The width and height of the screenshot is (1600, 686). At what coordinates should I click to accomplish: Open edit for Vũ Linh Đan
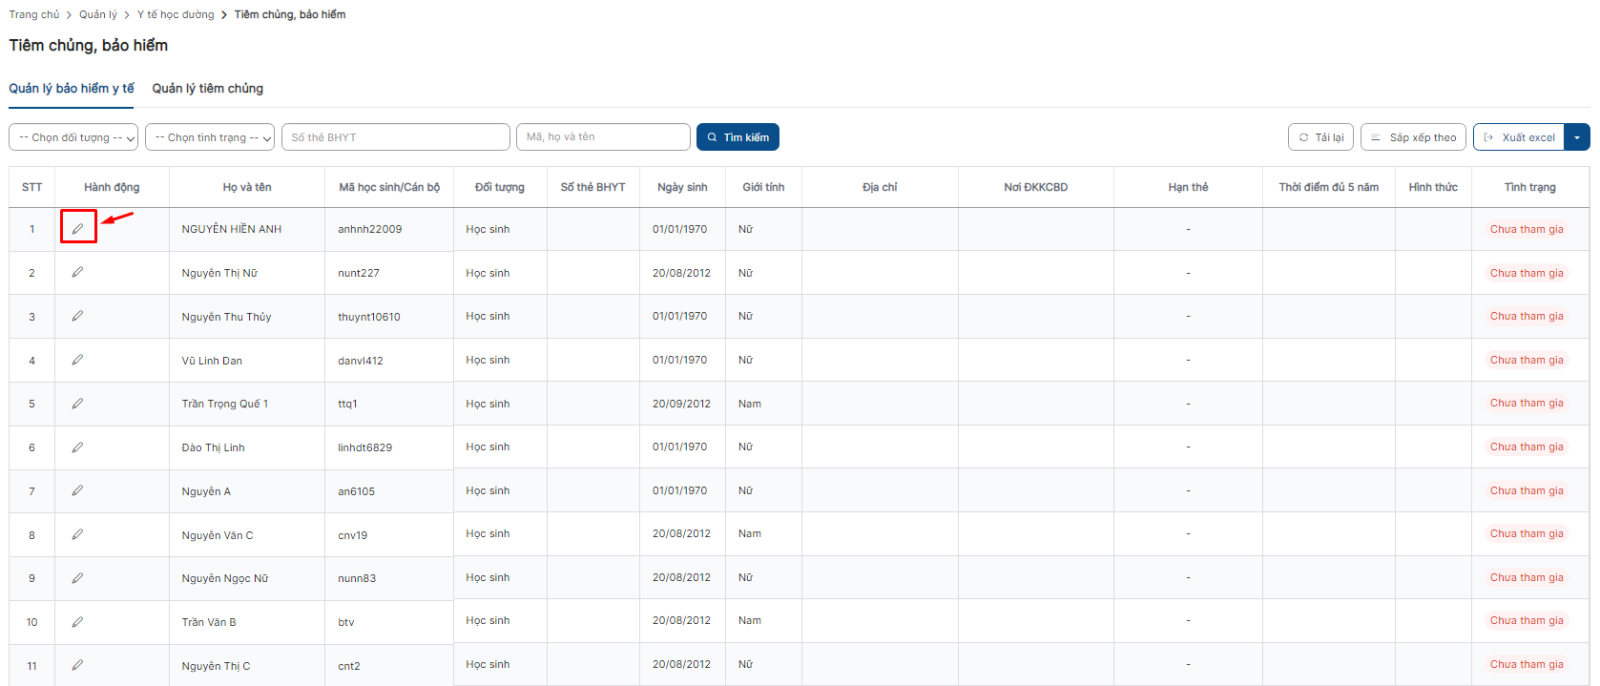tap(78, 360)
